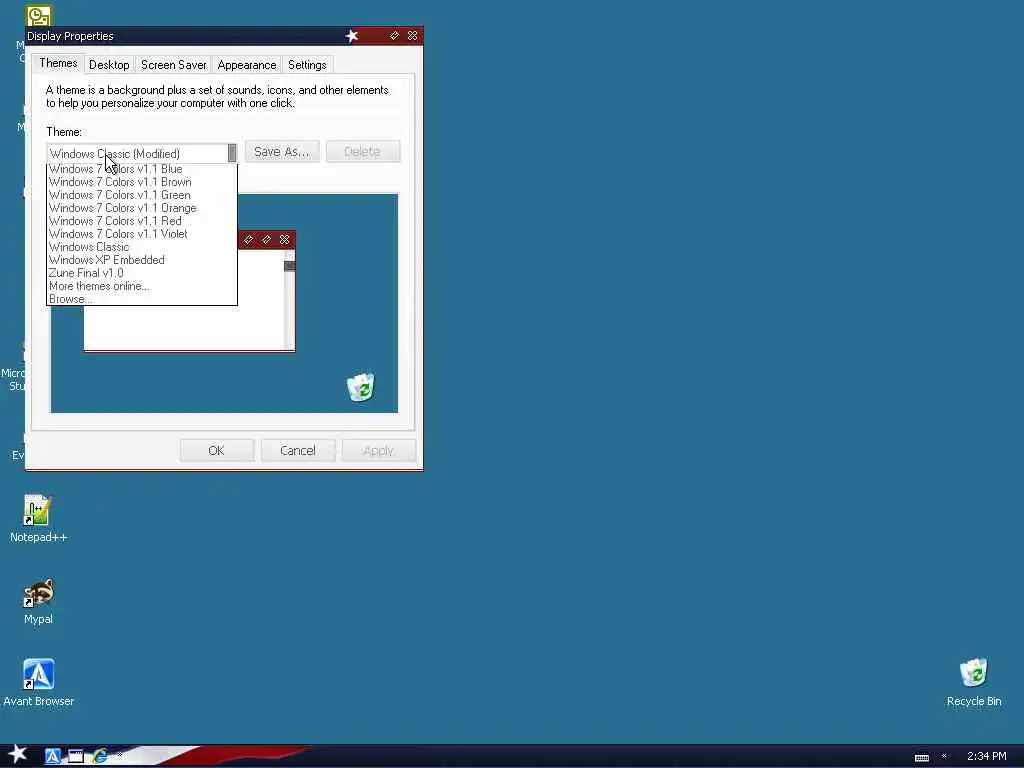Pick the Windows Classic theme option
Screen dimensions: 1024x768
pyautogui.click(x=142, y=247)
